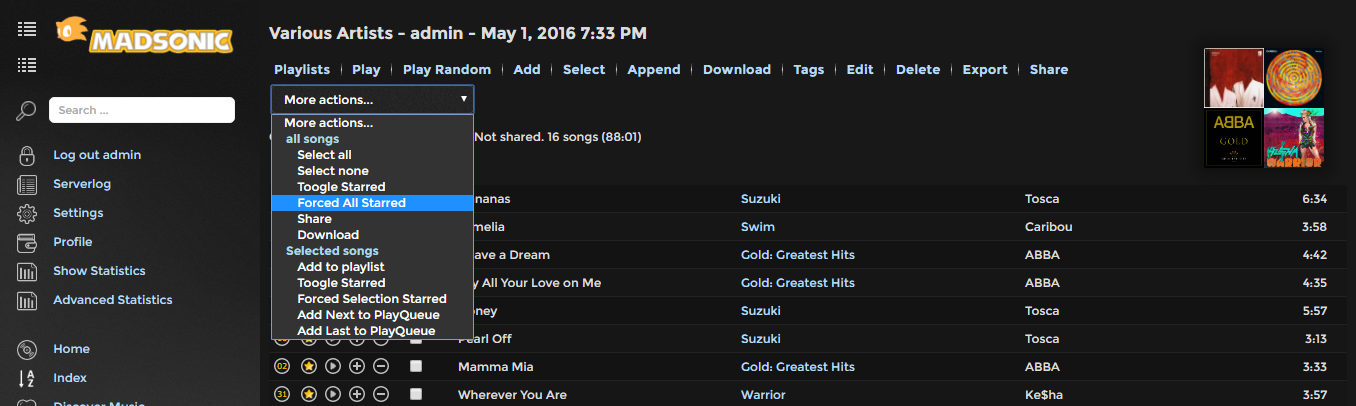This screenshot has width=1356, height=406.
Task: Select the Select all option
Action: click(x=324, y=155)
